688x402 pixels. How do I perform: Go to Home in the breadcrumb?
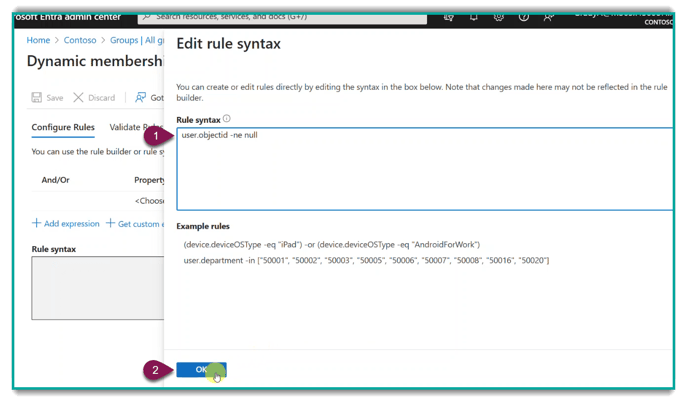38,41
